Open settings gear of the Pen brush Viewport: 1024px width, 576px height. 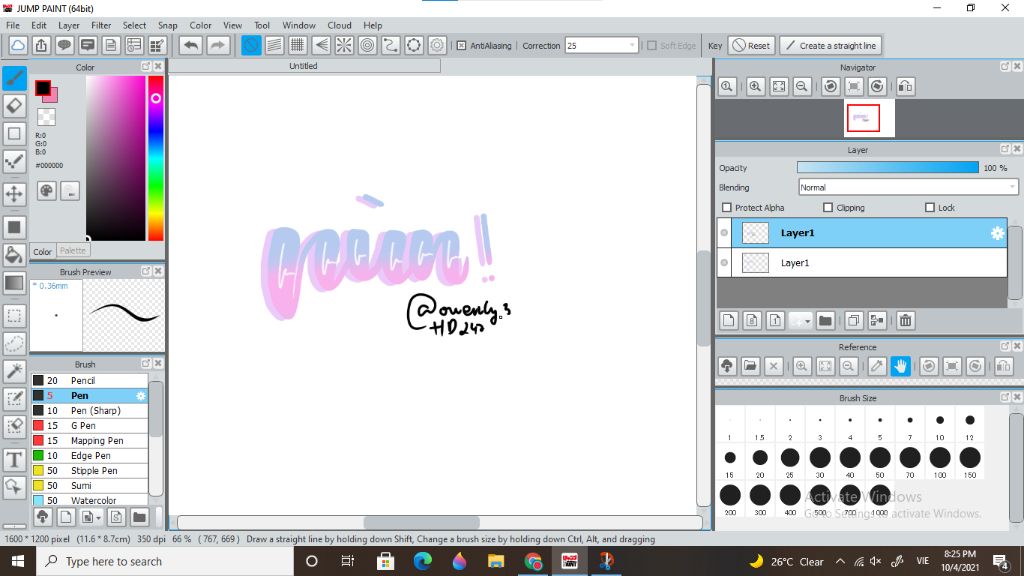(140, 396)
